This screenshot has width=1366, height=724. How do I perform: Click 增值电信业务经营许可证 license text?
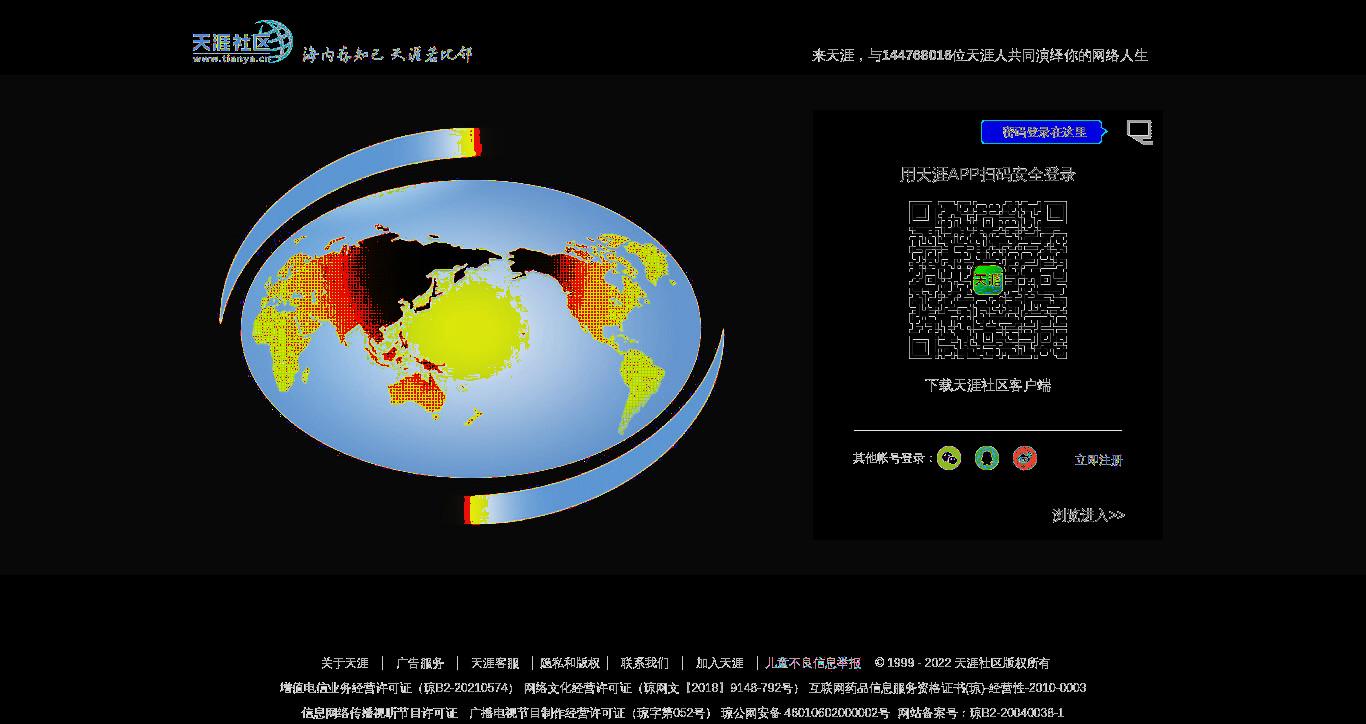coord(397,688)
